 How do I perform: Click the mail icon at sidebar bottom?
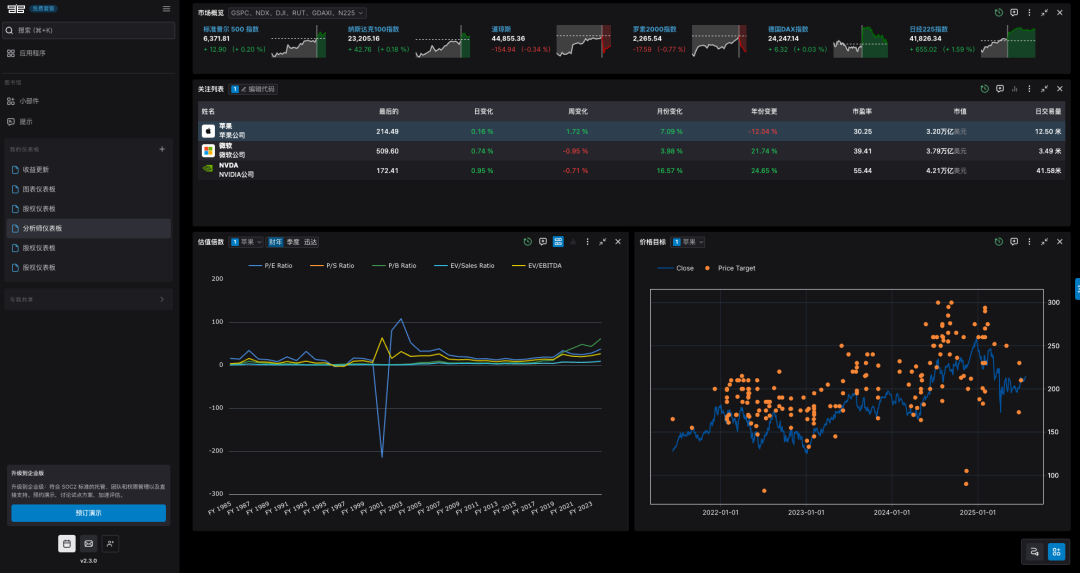(x=89, y=544)
